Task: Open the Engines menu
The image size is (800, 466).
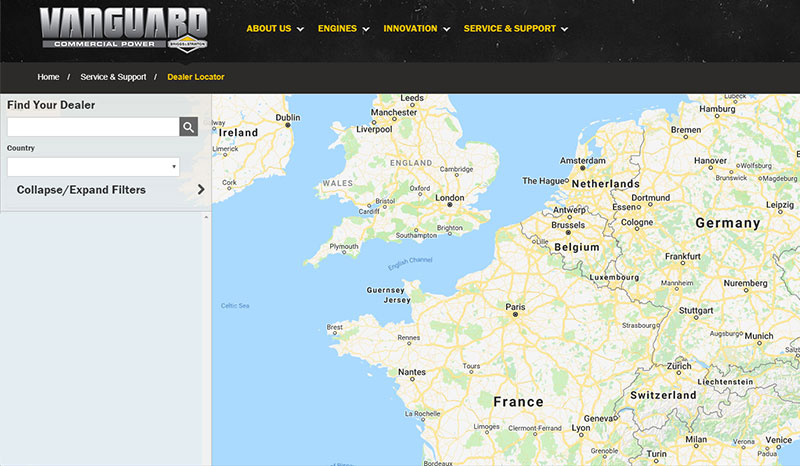Action: (x=337, y=29)
